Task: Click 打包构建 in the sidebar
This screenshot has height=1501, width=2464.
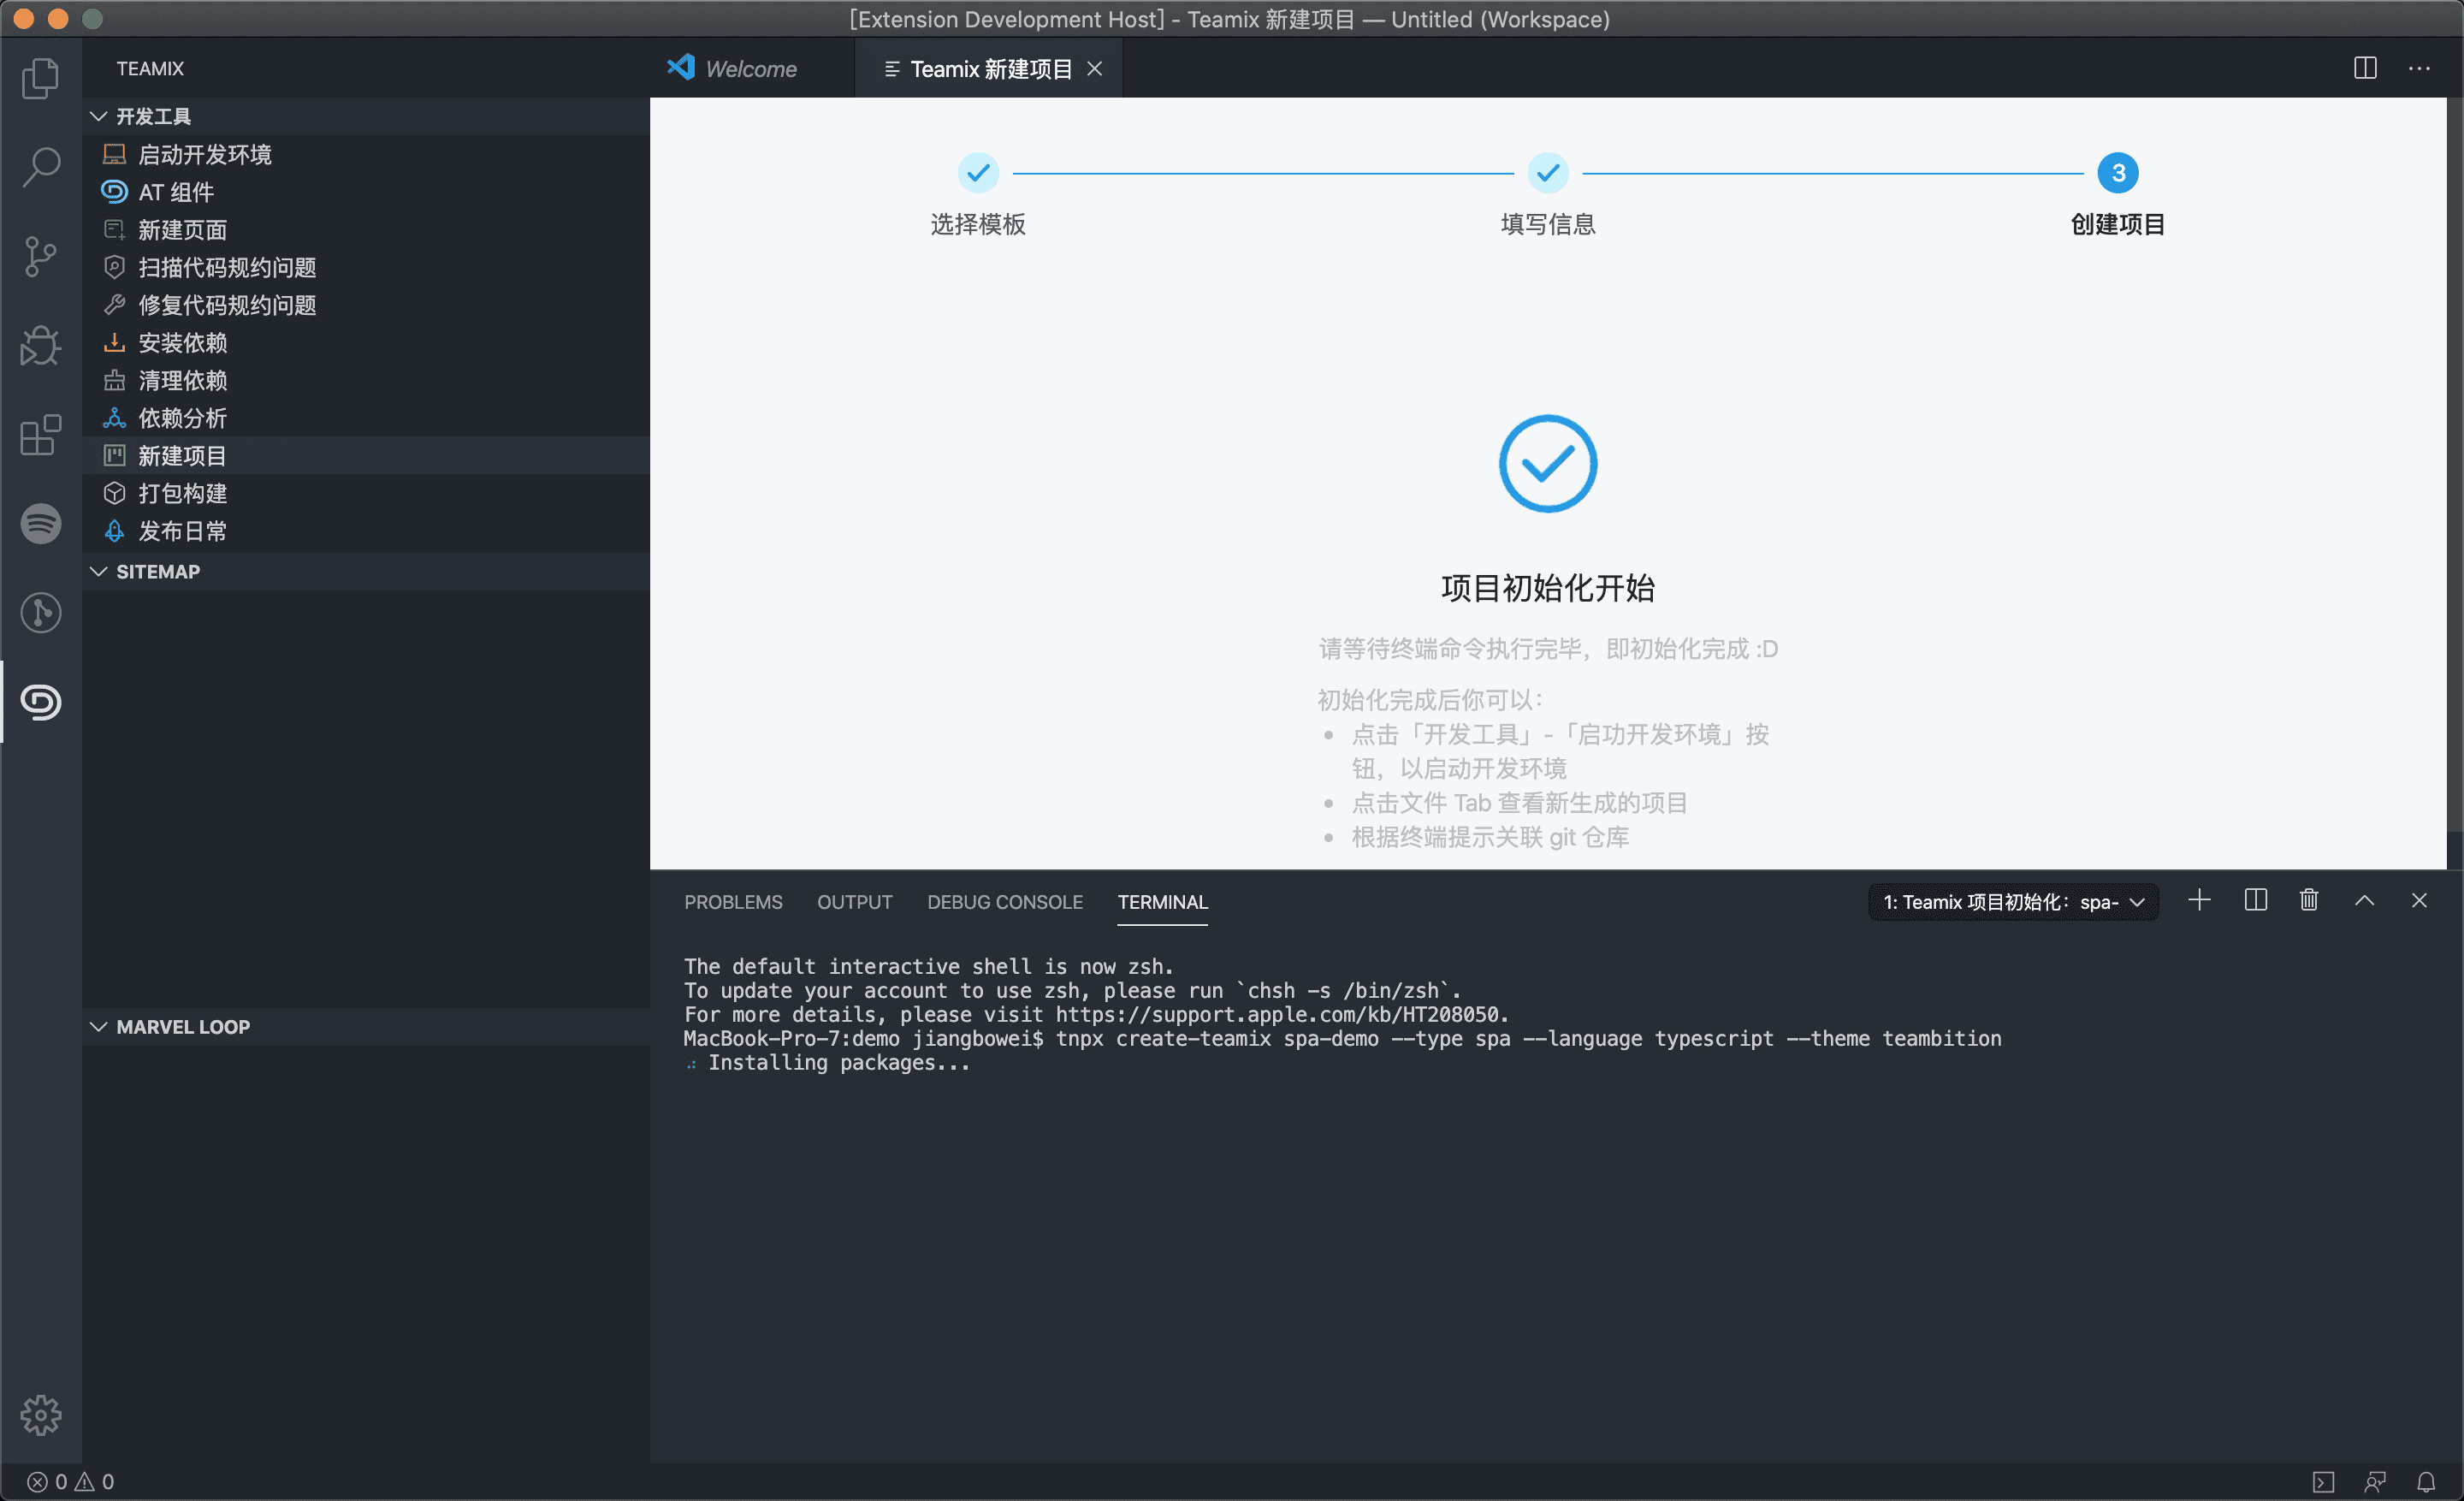Action: [x=366, y=493]
